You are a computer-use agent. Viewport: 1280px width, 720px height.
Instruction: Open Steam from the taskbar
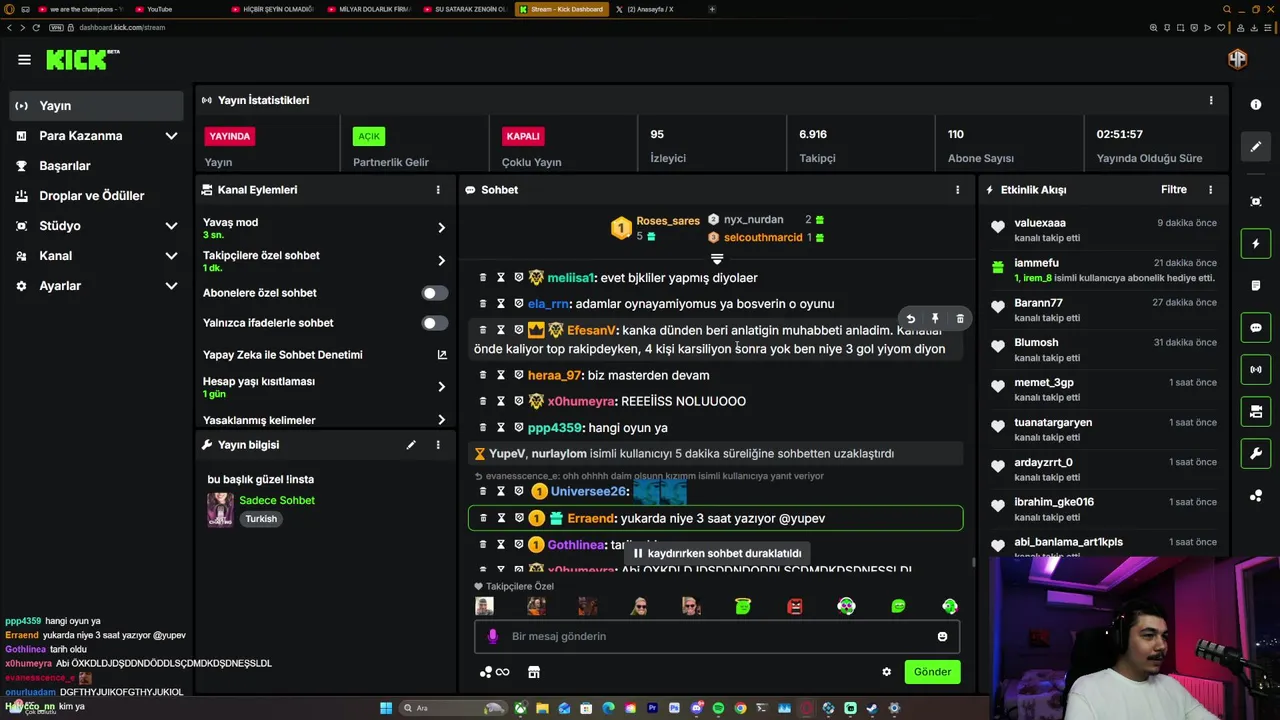pyautogui.click(x=872, y=708)
